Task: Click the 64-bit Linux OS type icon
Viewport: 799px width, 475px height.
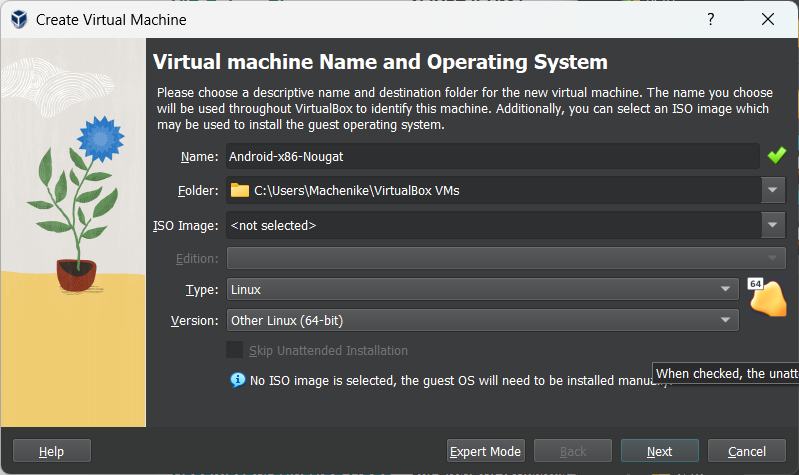Action: tap(767, 298)
